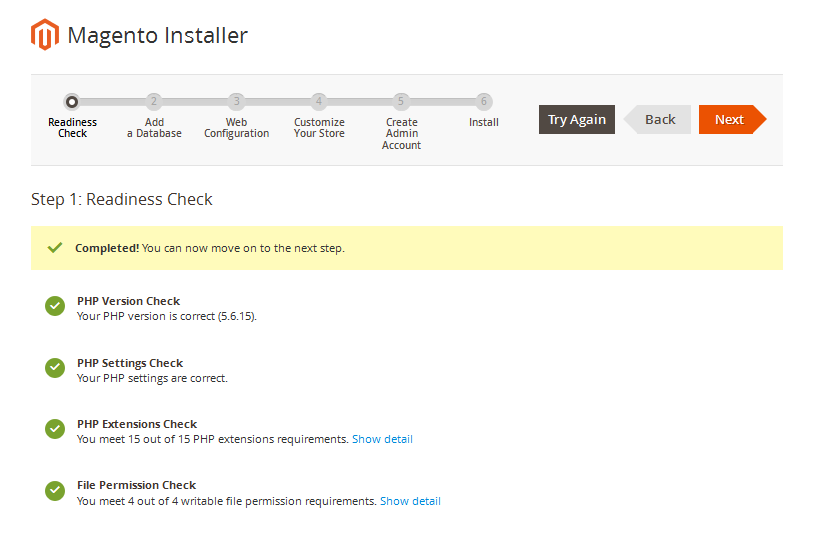The height and width of the screenshot is (551, 819).
Task: Click the File Permission Check green checkmark
Action: tap(55, 491)
